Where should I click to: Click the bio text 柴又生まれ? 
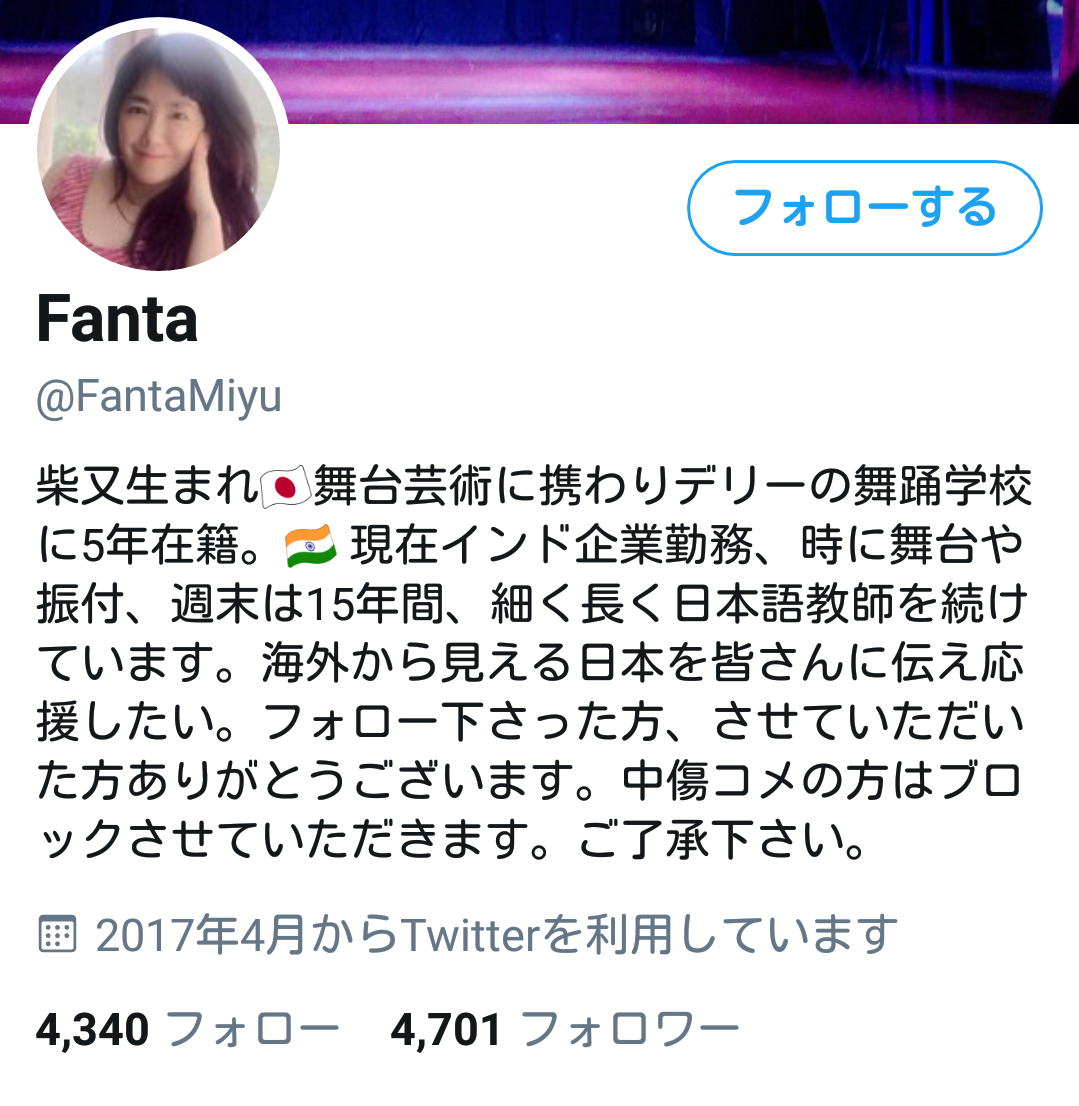click(x=147, y=487)
